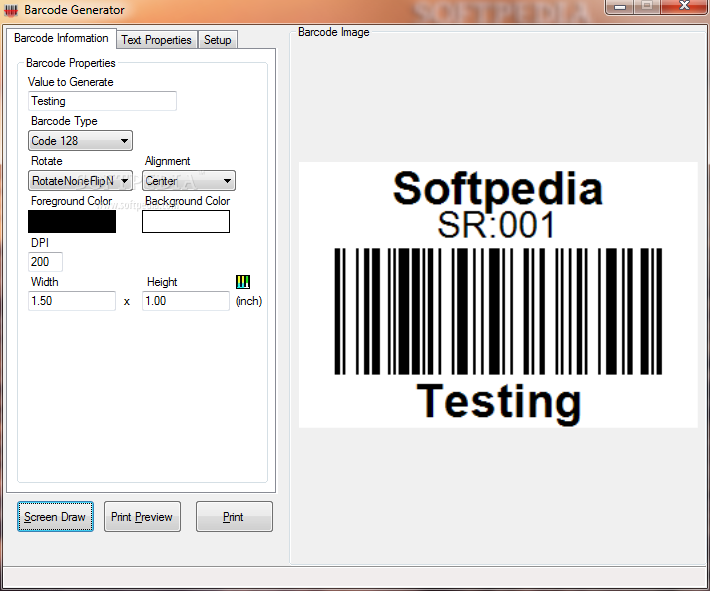Viewport: 710px width, 591px height.
Task: Click the Height field showing 1.00
Action: pos(186,301)
